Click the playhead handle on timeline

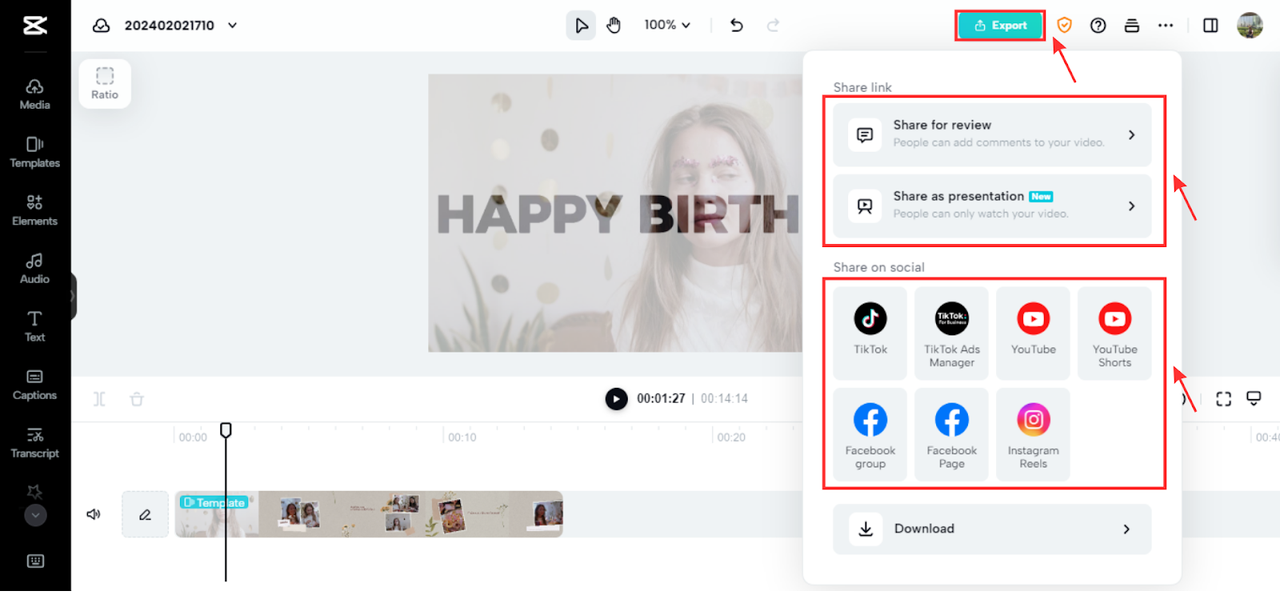pos(226,429)
